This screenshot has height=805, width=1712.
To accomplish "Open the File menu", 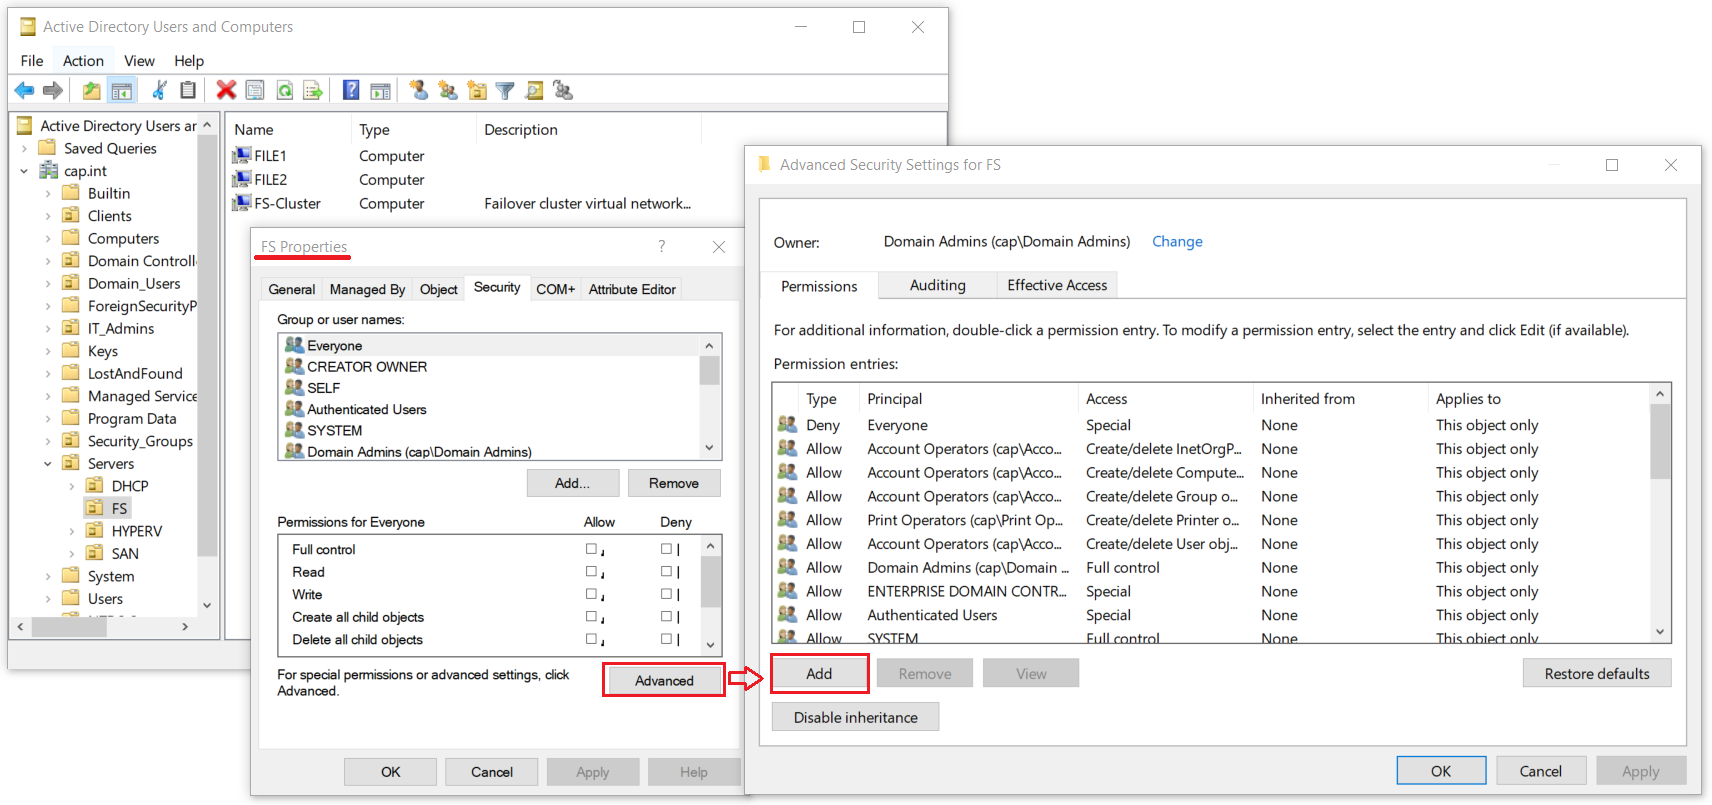I will 32,61.
